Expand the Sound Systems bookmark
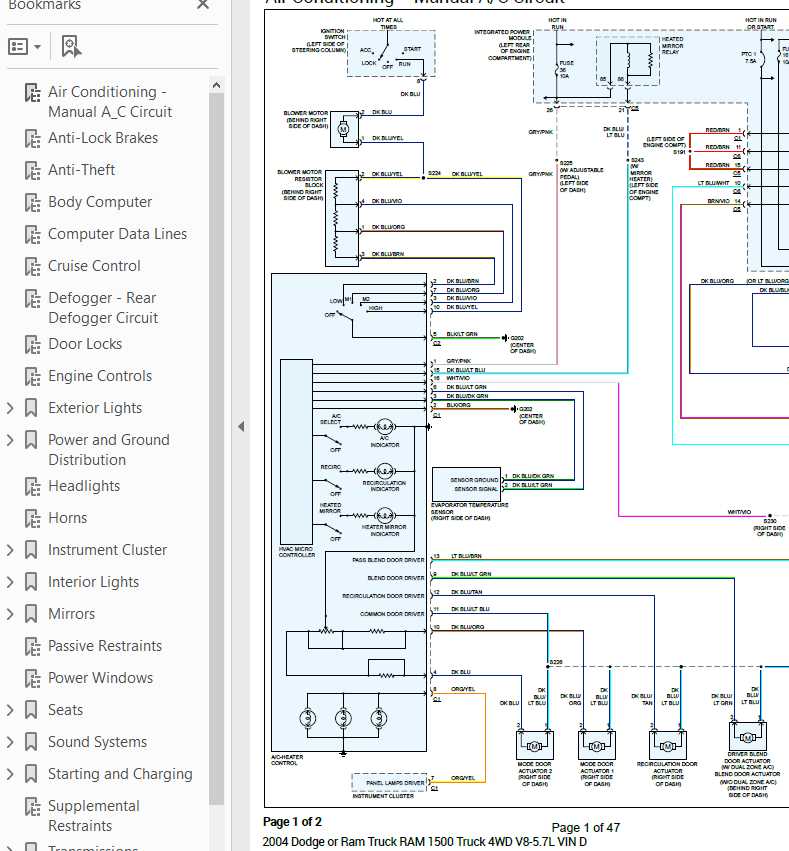Image resolution: width=789 pixels, height=851 pixels. (10, 742)
